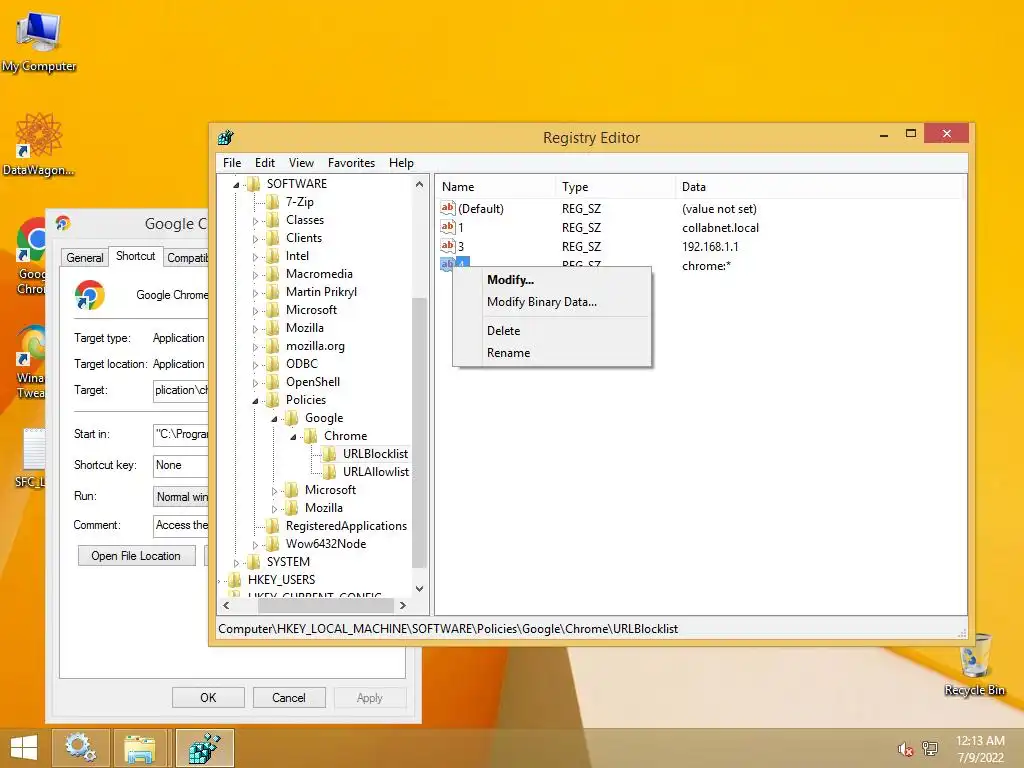Collapse the Google key under Policies
Viewport: 1024px width, 768px height.
coord(274,419)
